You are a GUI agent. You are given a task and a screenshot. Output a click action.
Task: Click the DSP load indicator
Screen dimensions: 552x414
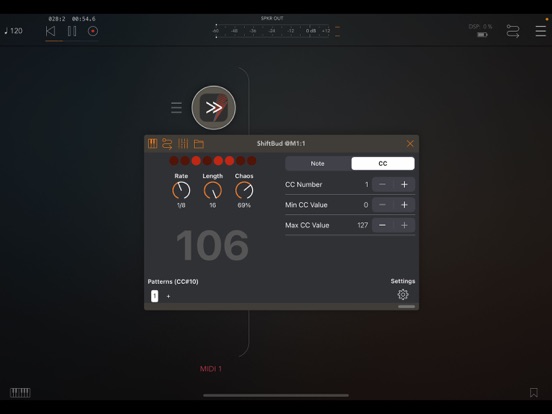480,27
